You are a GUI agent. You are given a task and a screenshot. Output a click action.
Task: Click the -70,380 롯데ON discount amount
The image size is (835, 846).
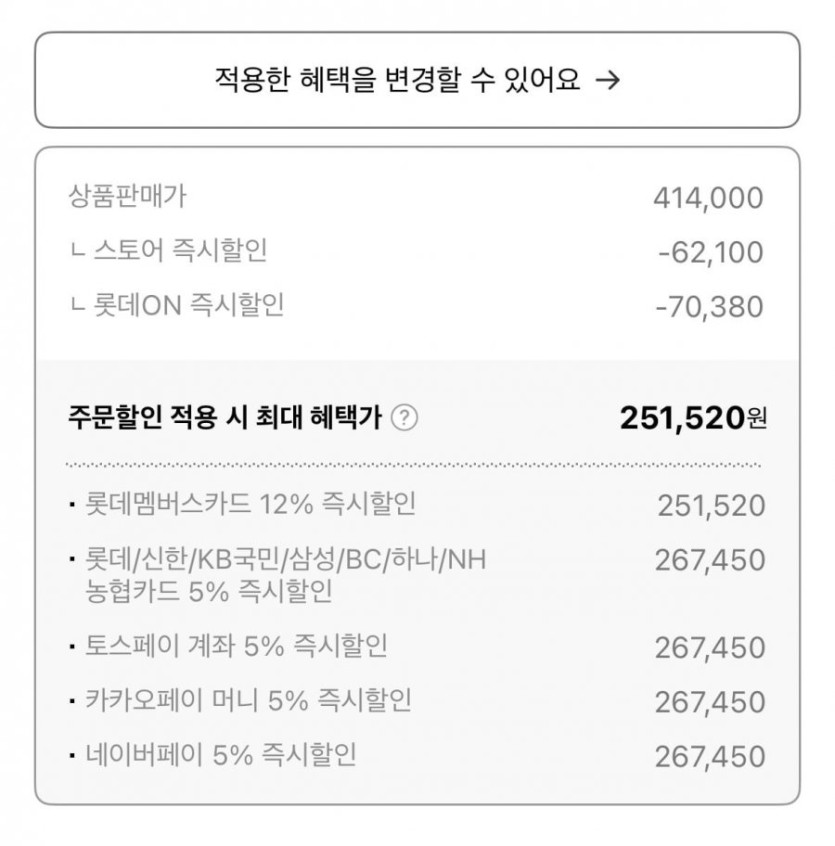pyautogui.click(x=708, y=306)
